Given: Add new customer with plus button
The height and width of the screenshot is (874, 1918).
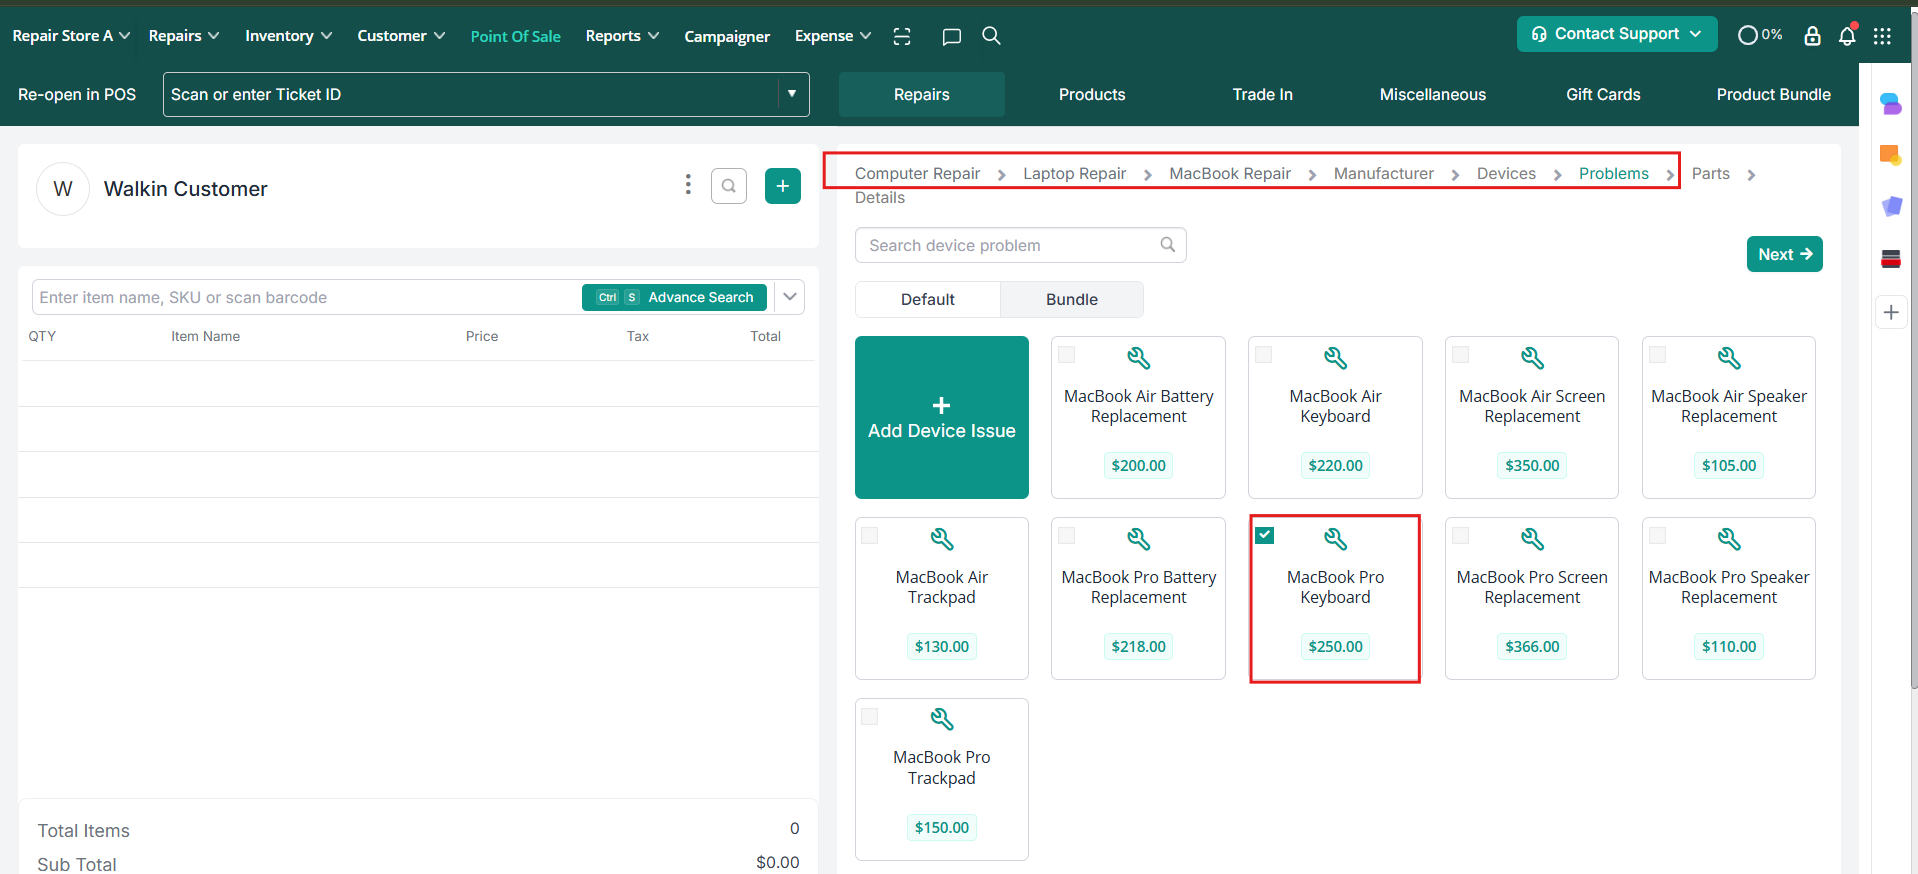Looking at the screenshot, I should [783, 186].
